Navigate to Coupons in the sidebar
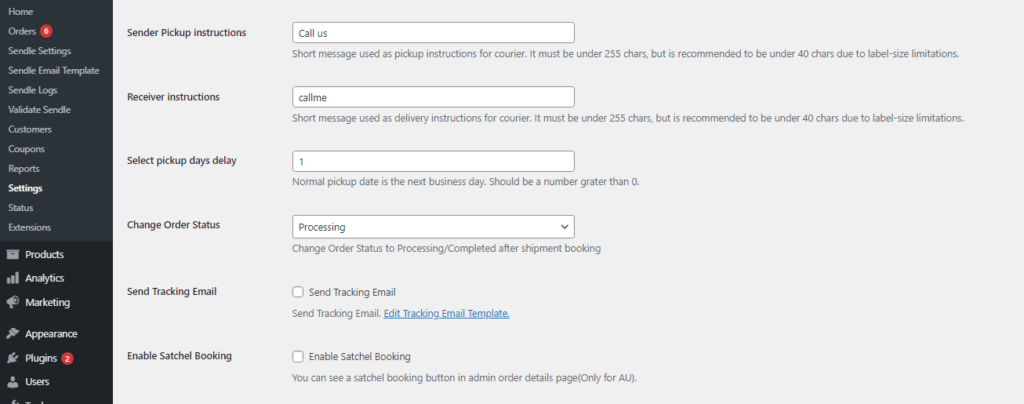This screenshot has width=1024, height=404. coord(25,149)
